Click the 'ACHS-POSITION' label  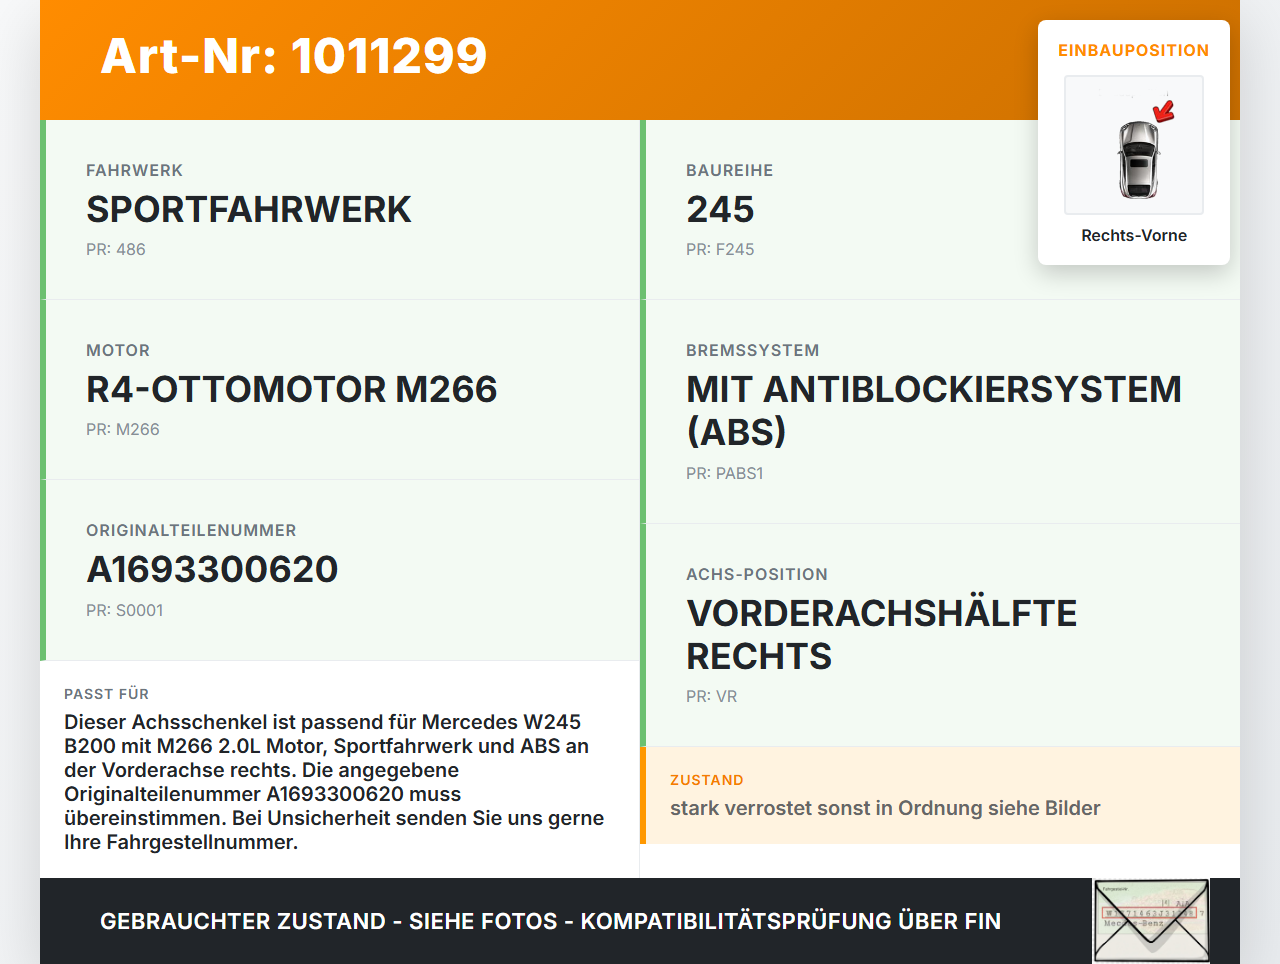coord(757,575)
